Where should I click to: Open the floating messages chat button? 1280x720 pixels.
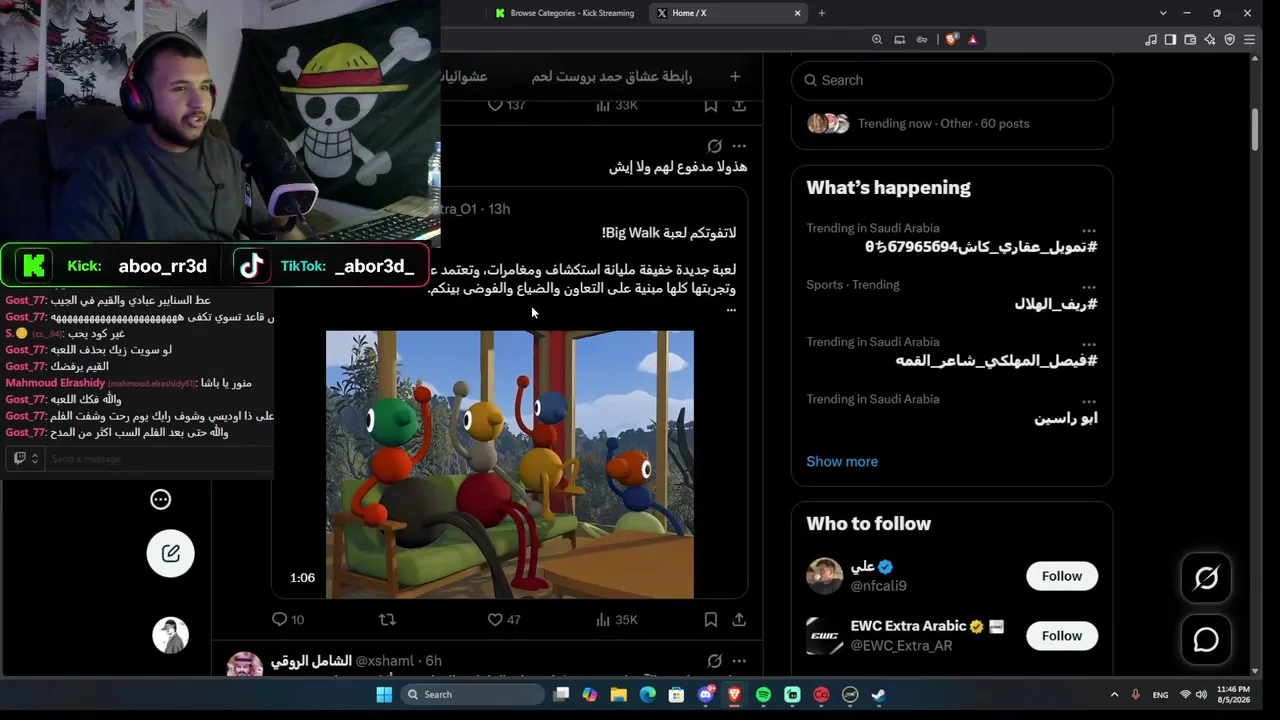click(x=1206, y=640)
